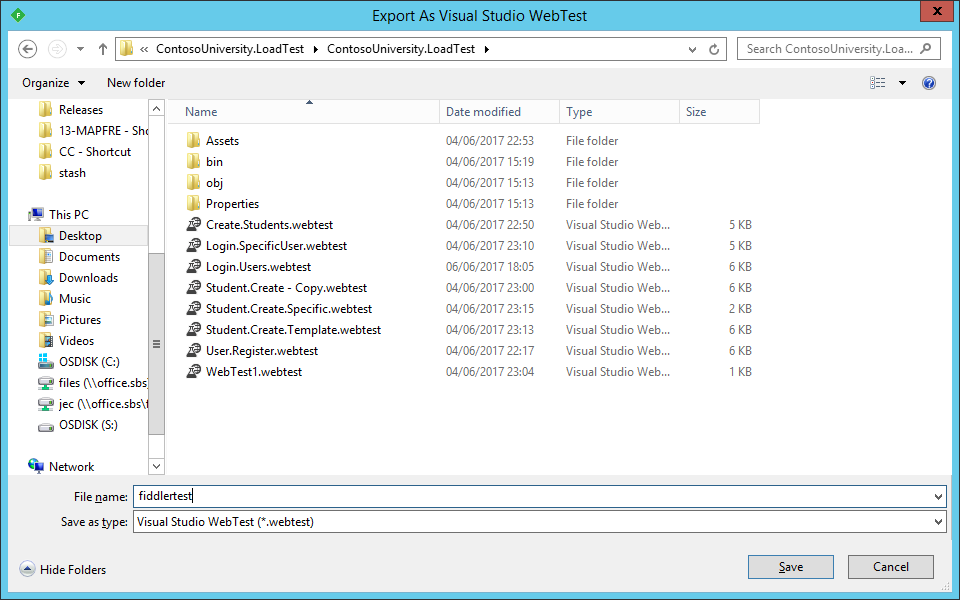
Task: Select the obj folder icon
Action: pyautogui.click(x=193, y=182)
